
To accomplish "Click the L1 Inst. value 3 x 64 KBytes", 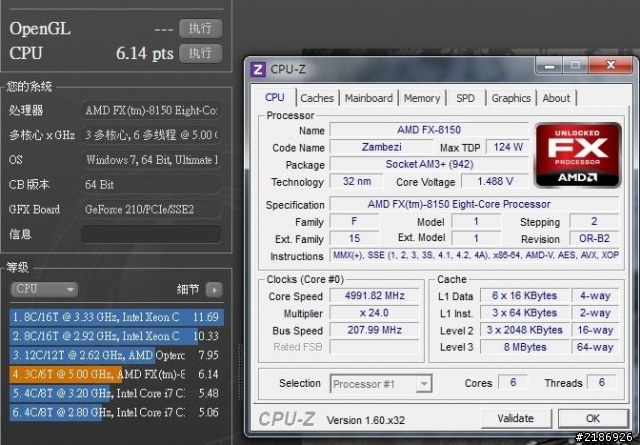I will [524, 313].
